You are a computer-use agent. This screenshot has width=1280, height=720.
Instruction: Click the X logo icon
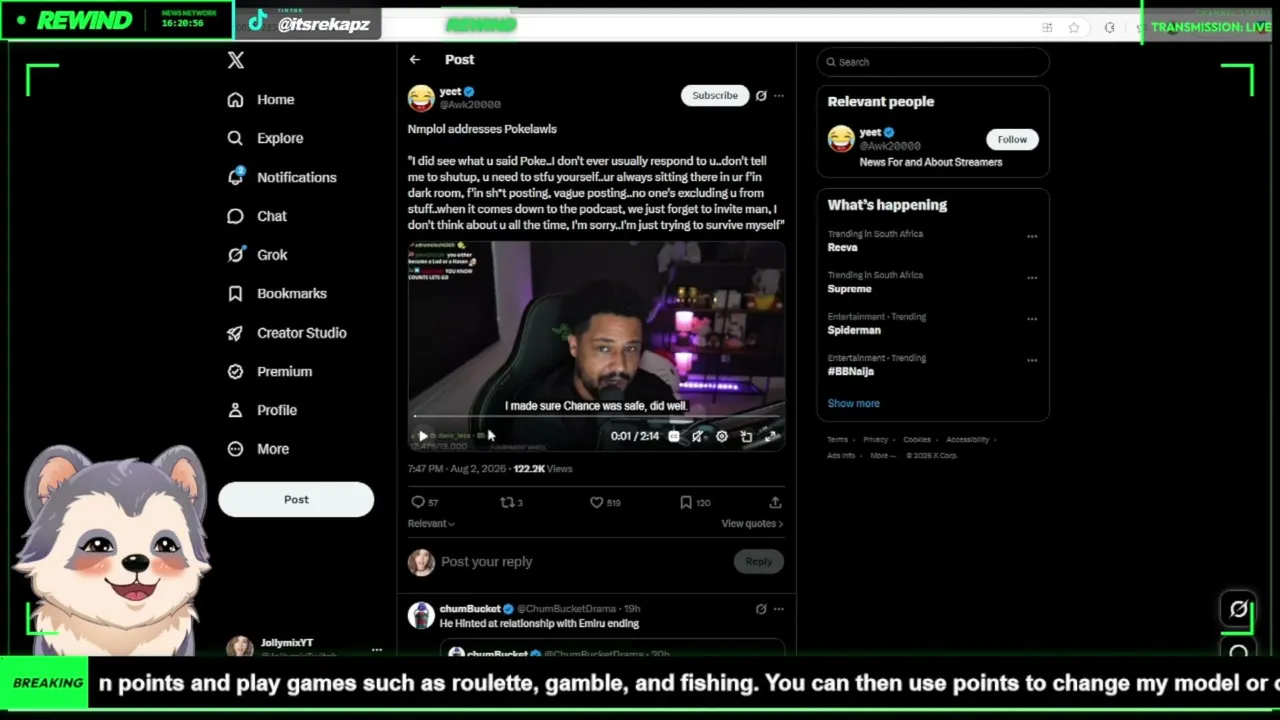tap(236, 60)
